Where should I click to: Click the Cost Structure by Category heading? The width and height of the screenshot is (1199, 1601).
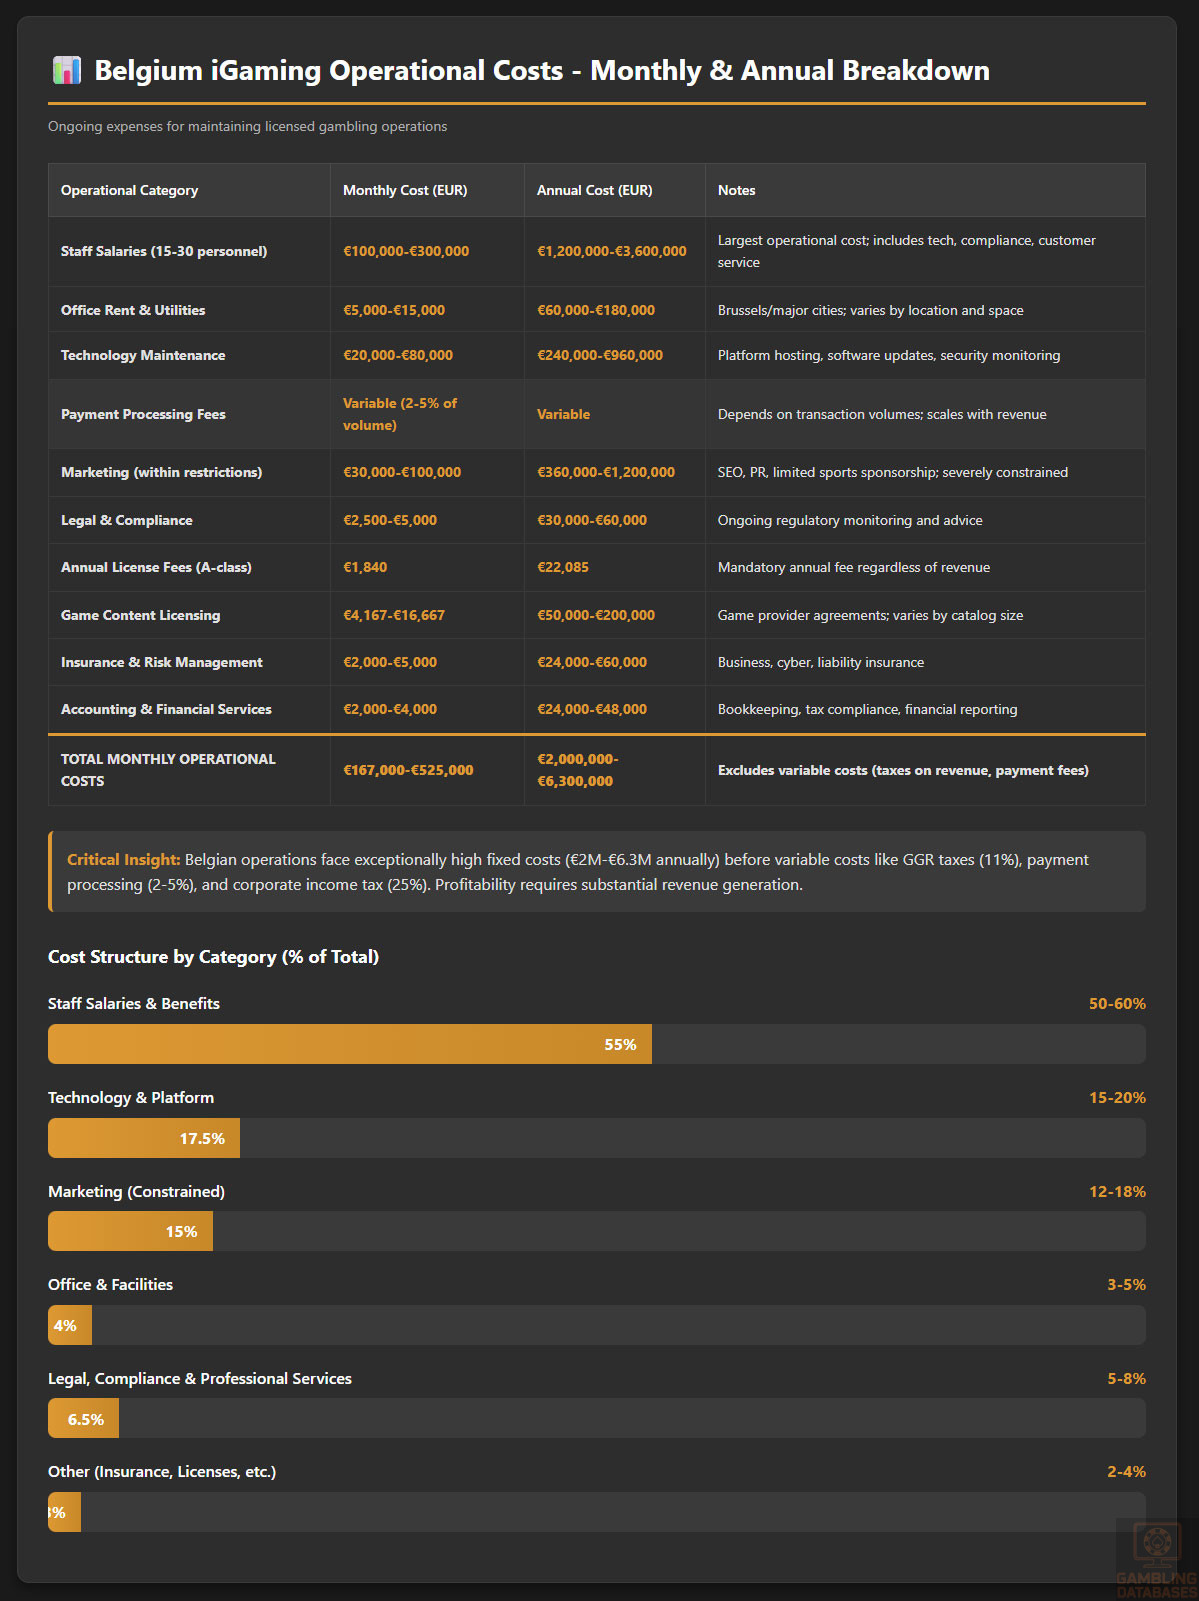point(213,957)
